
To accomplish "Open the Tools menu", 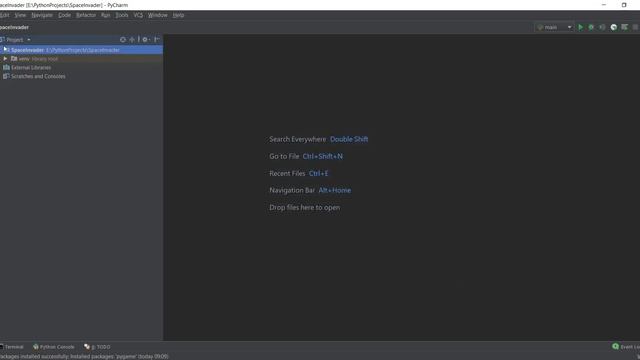I will 122,15.
